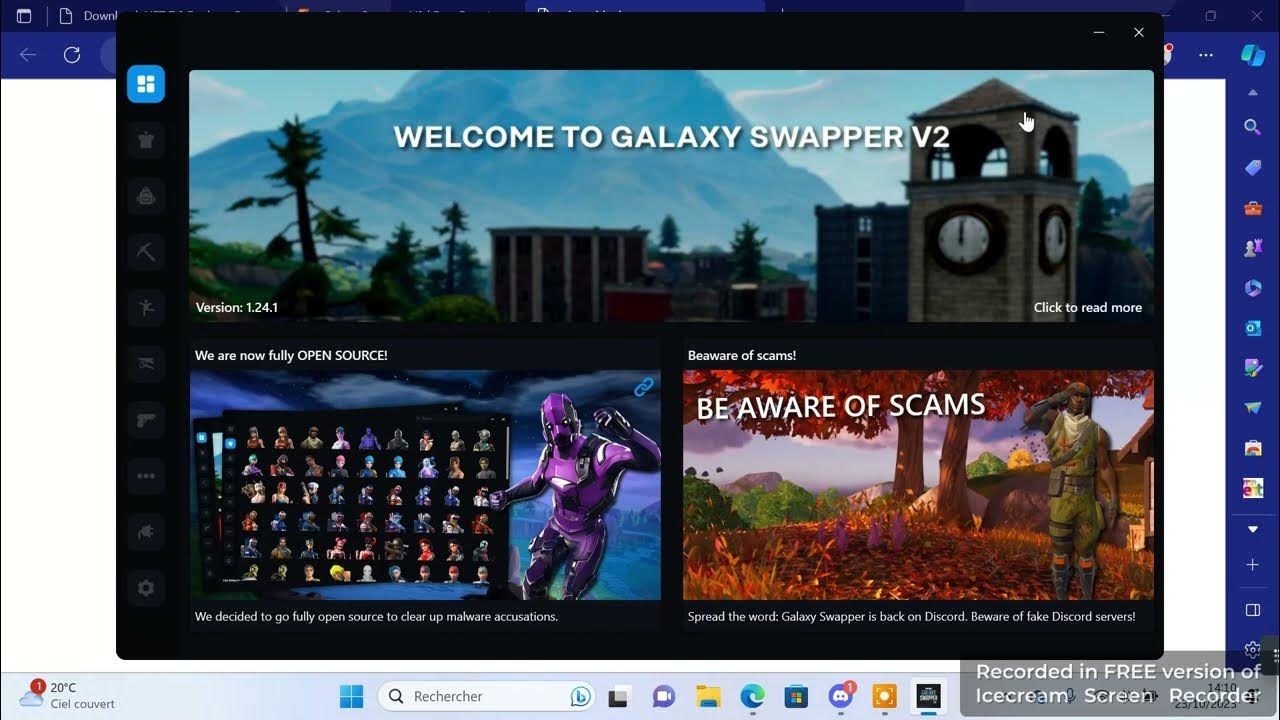Open Edge sidebar Games chess icon
The image size is (1280, 720).
[x=1252, y=248]
